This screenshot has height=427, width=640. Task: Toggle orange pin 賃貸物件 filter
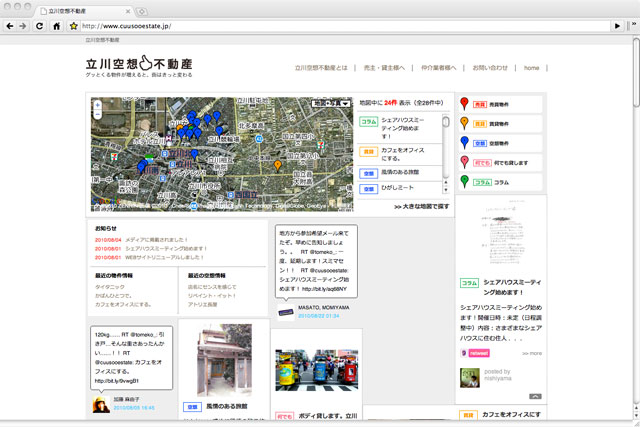[x=501, y=124]
